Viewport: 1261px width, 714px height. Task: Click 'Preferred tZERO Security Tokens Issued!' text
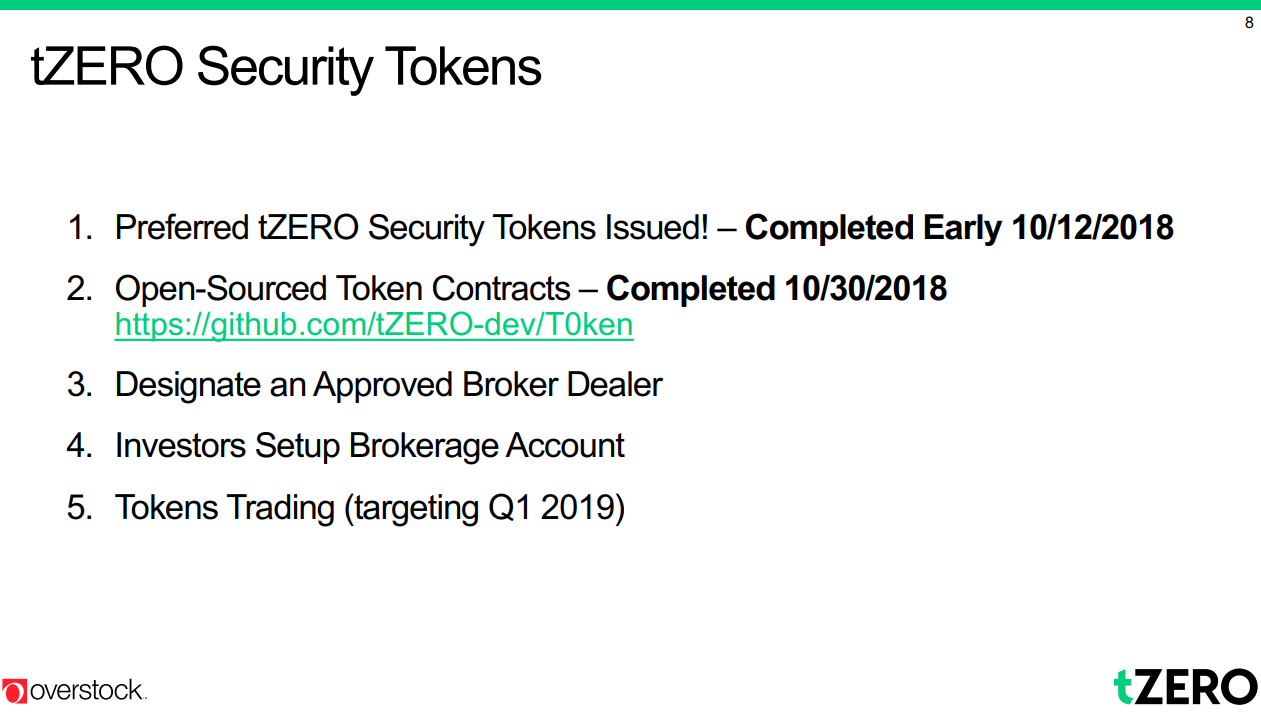(x=411, y=228)
